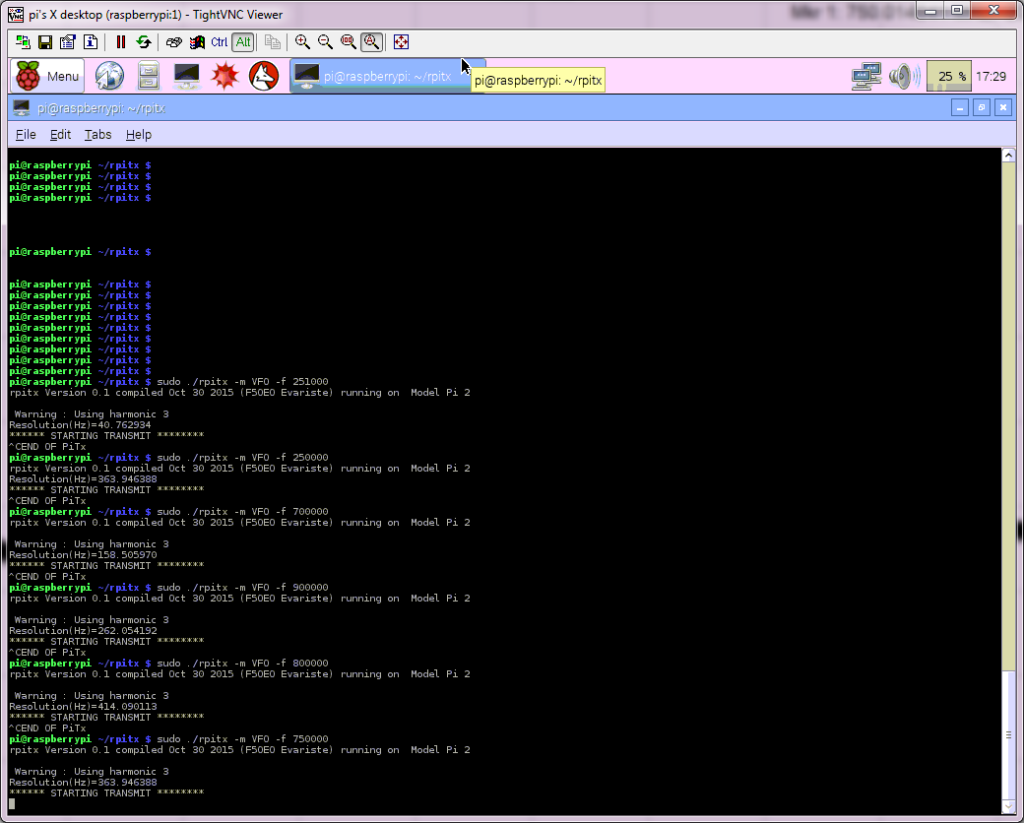
Task: Click the 25 % CPU usage monitor
Action: (x=949, y=76)
